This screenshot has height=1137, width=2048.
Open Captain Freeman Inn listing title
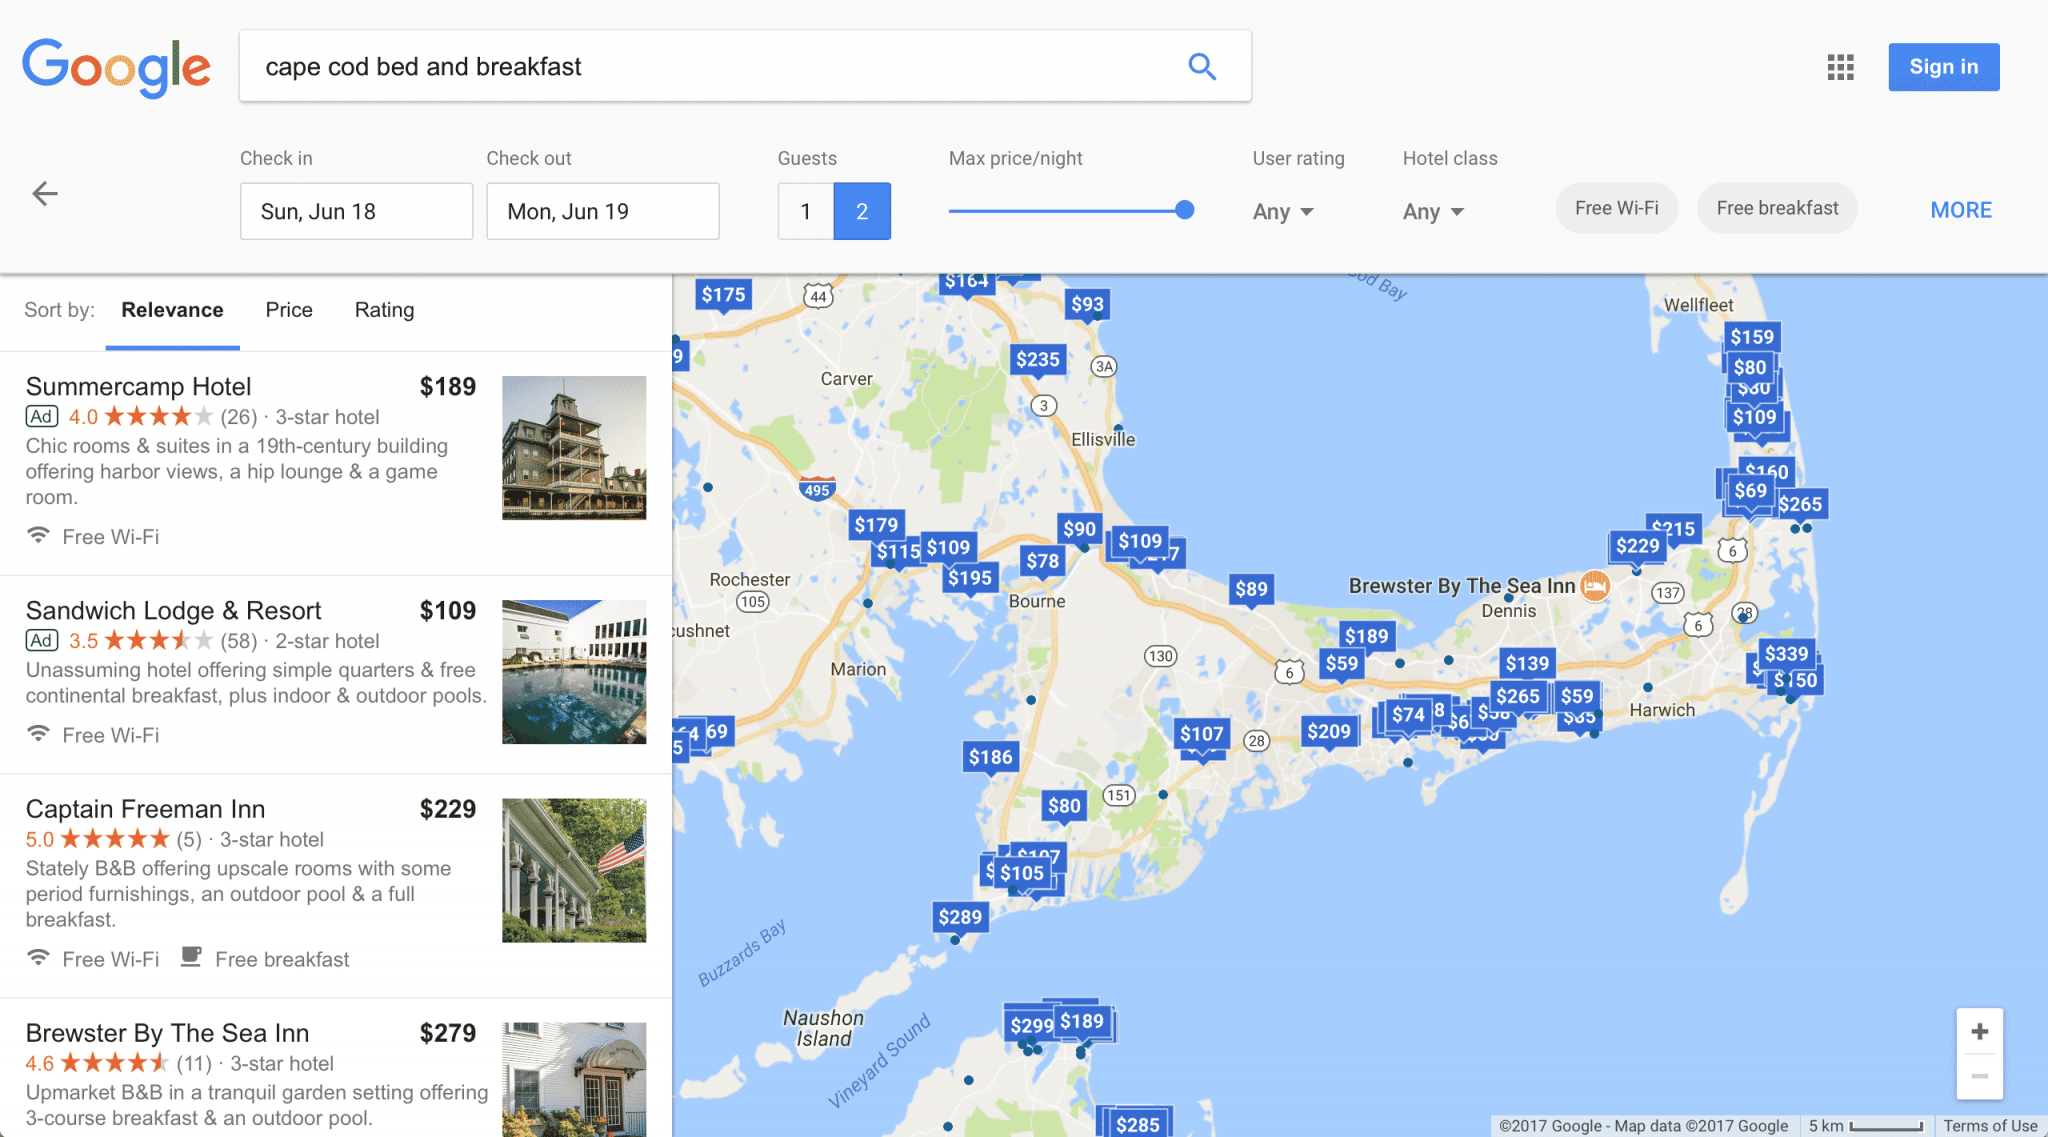pos(145,808)
